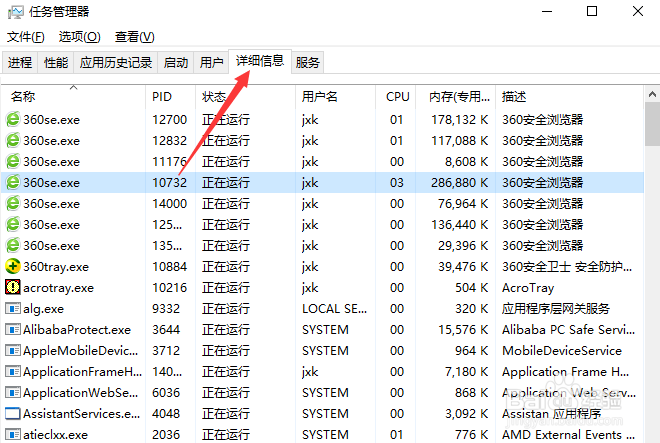Select memory value 286,880 K
This screenshot has height=443, width=660.
(460, 183)
